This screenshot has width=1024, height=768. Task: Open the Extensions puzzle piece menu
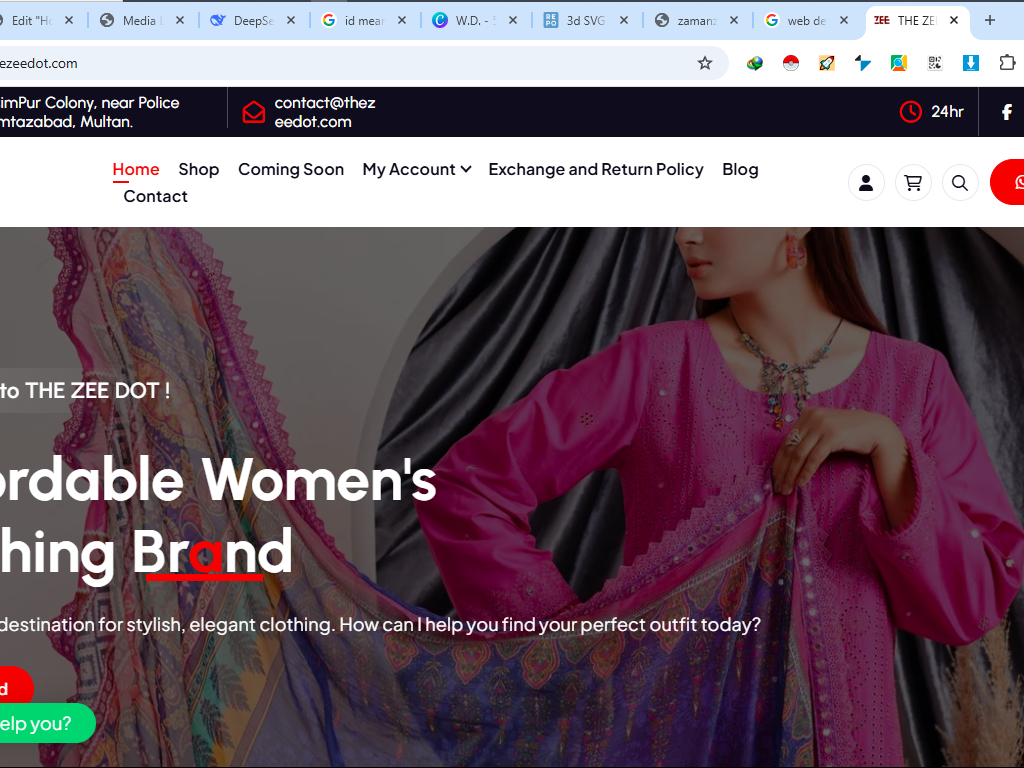pyautogui.click(x=1007, y=63)
